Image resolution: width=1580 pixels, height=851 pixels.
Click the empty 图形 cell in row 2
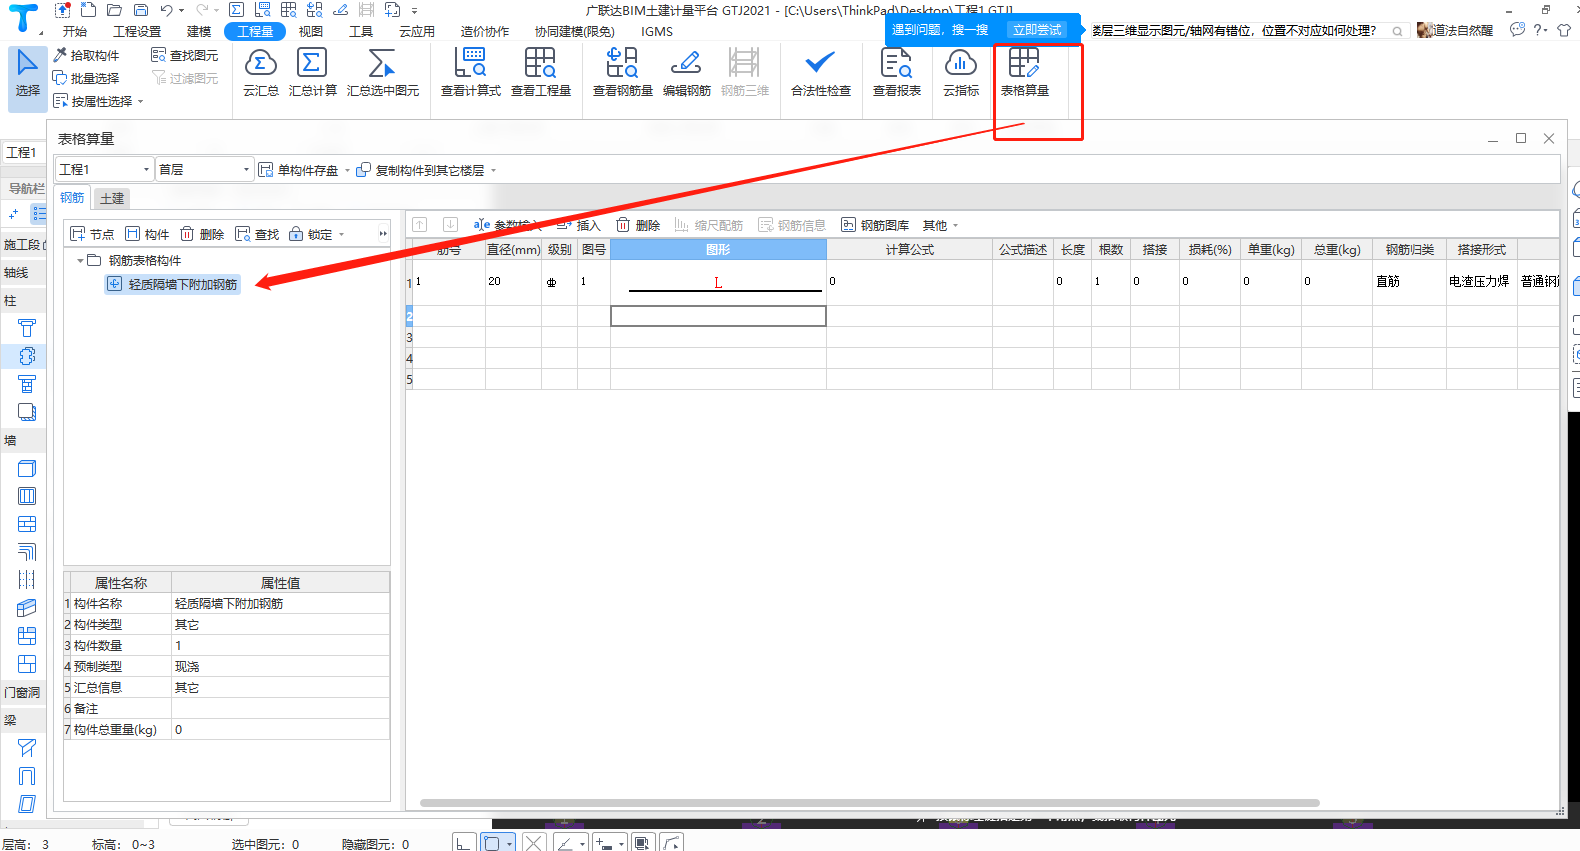[718, 316]
